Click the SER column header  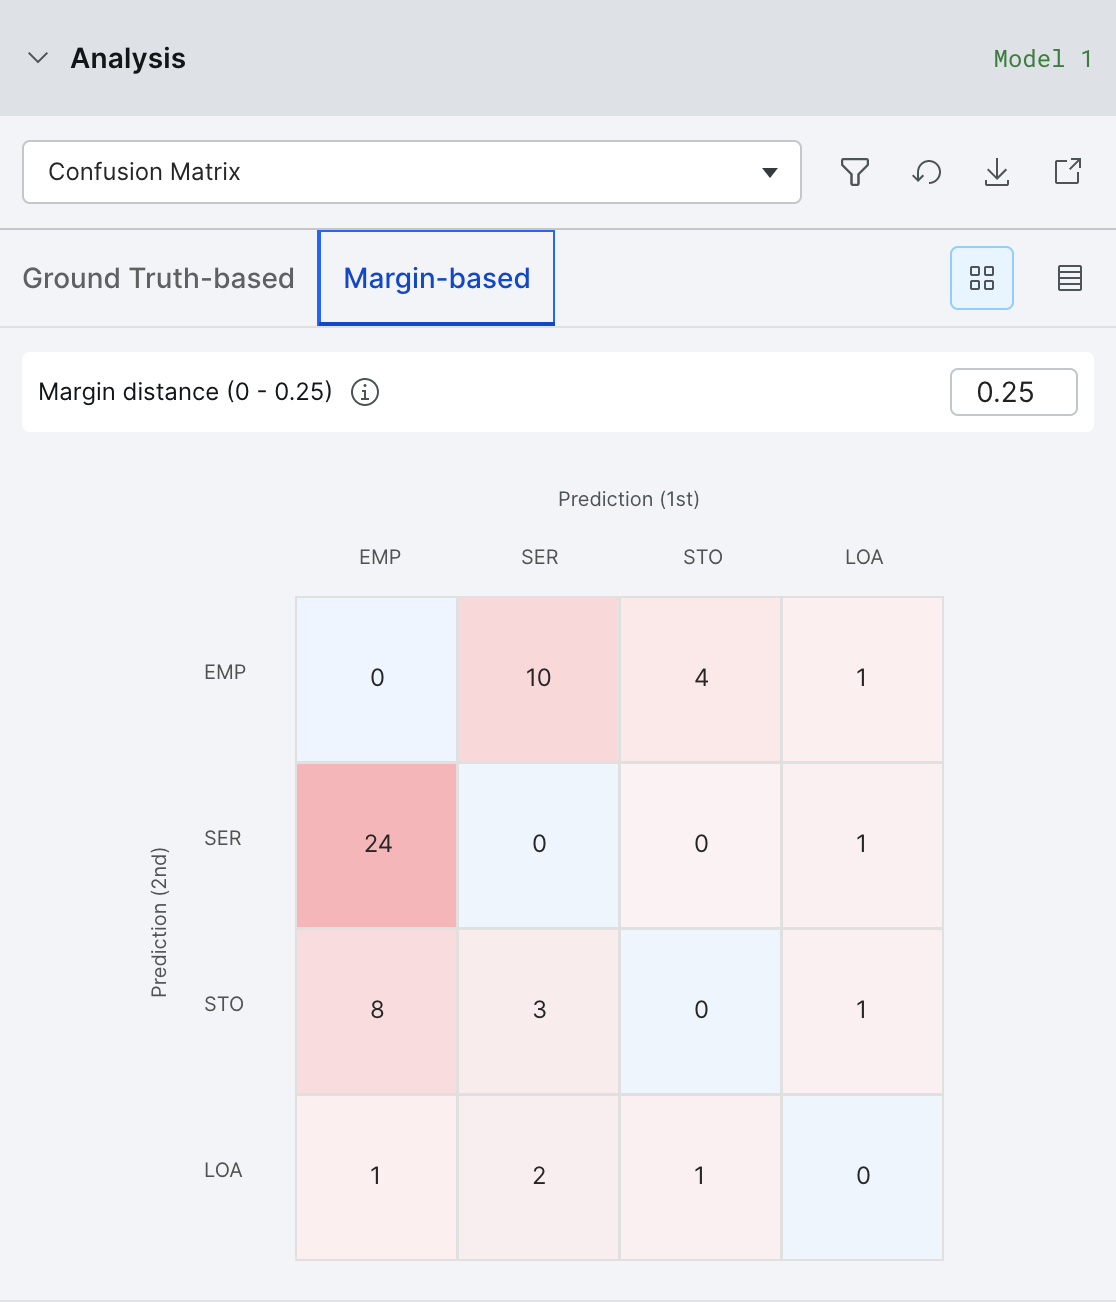pos(540,557)
